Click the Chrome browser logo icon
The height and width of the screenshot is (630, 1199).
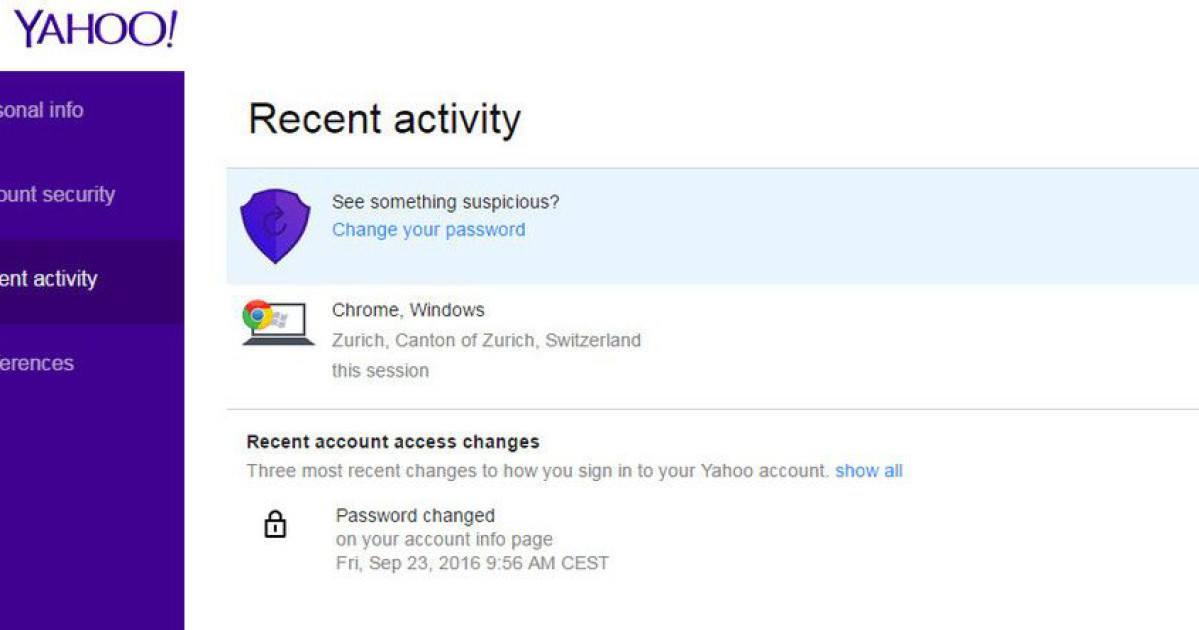(x=258, y=315)
